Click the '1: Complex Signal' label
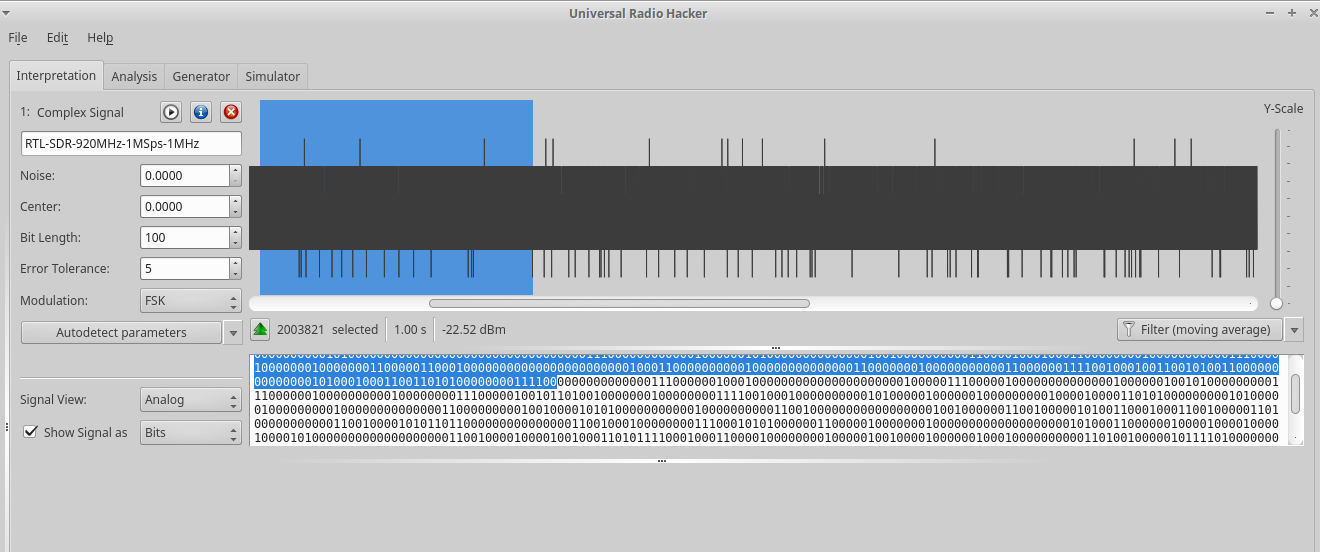Viewport: 1320px width, 552px height. [72, 112]
